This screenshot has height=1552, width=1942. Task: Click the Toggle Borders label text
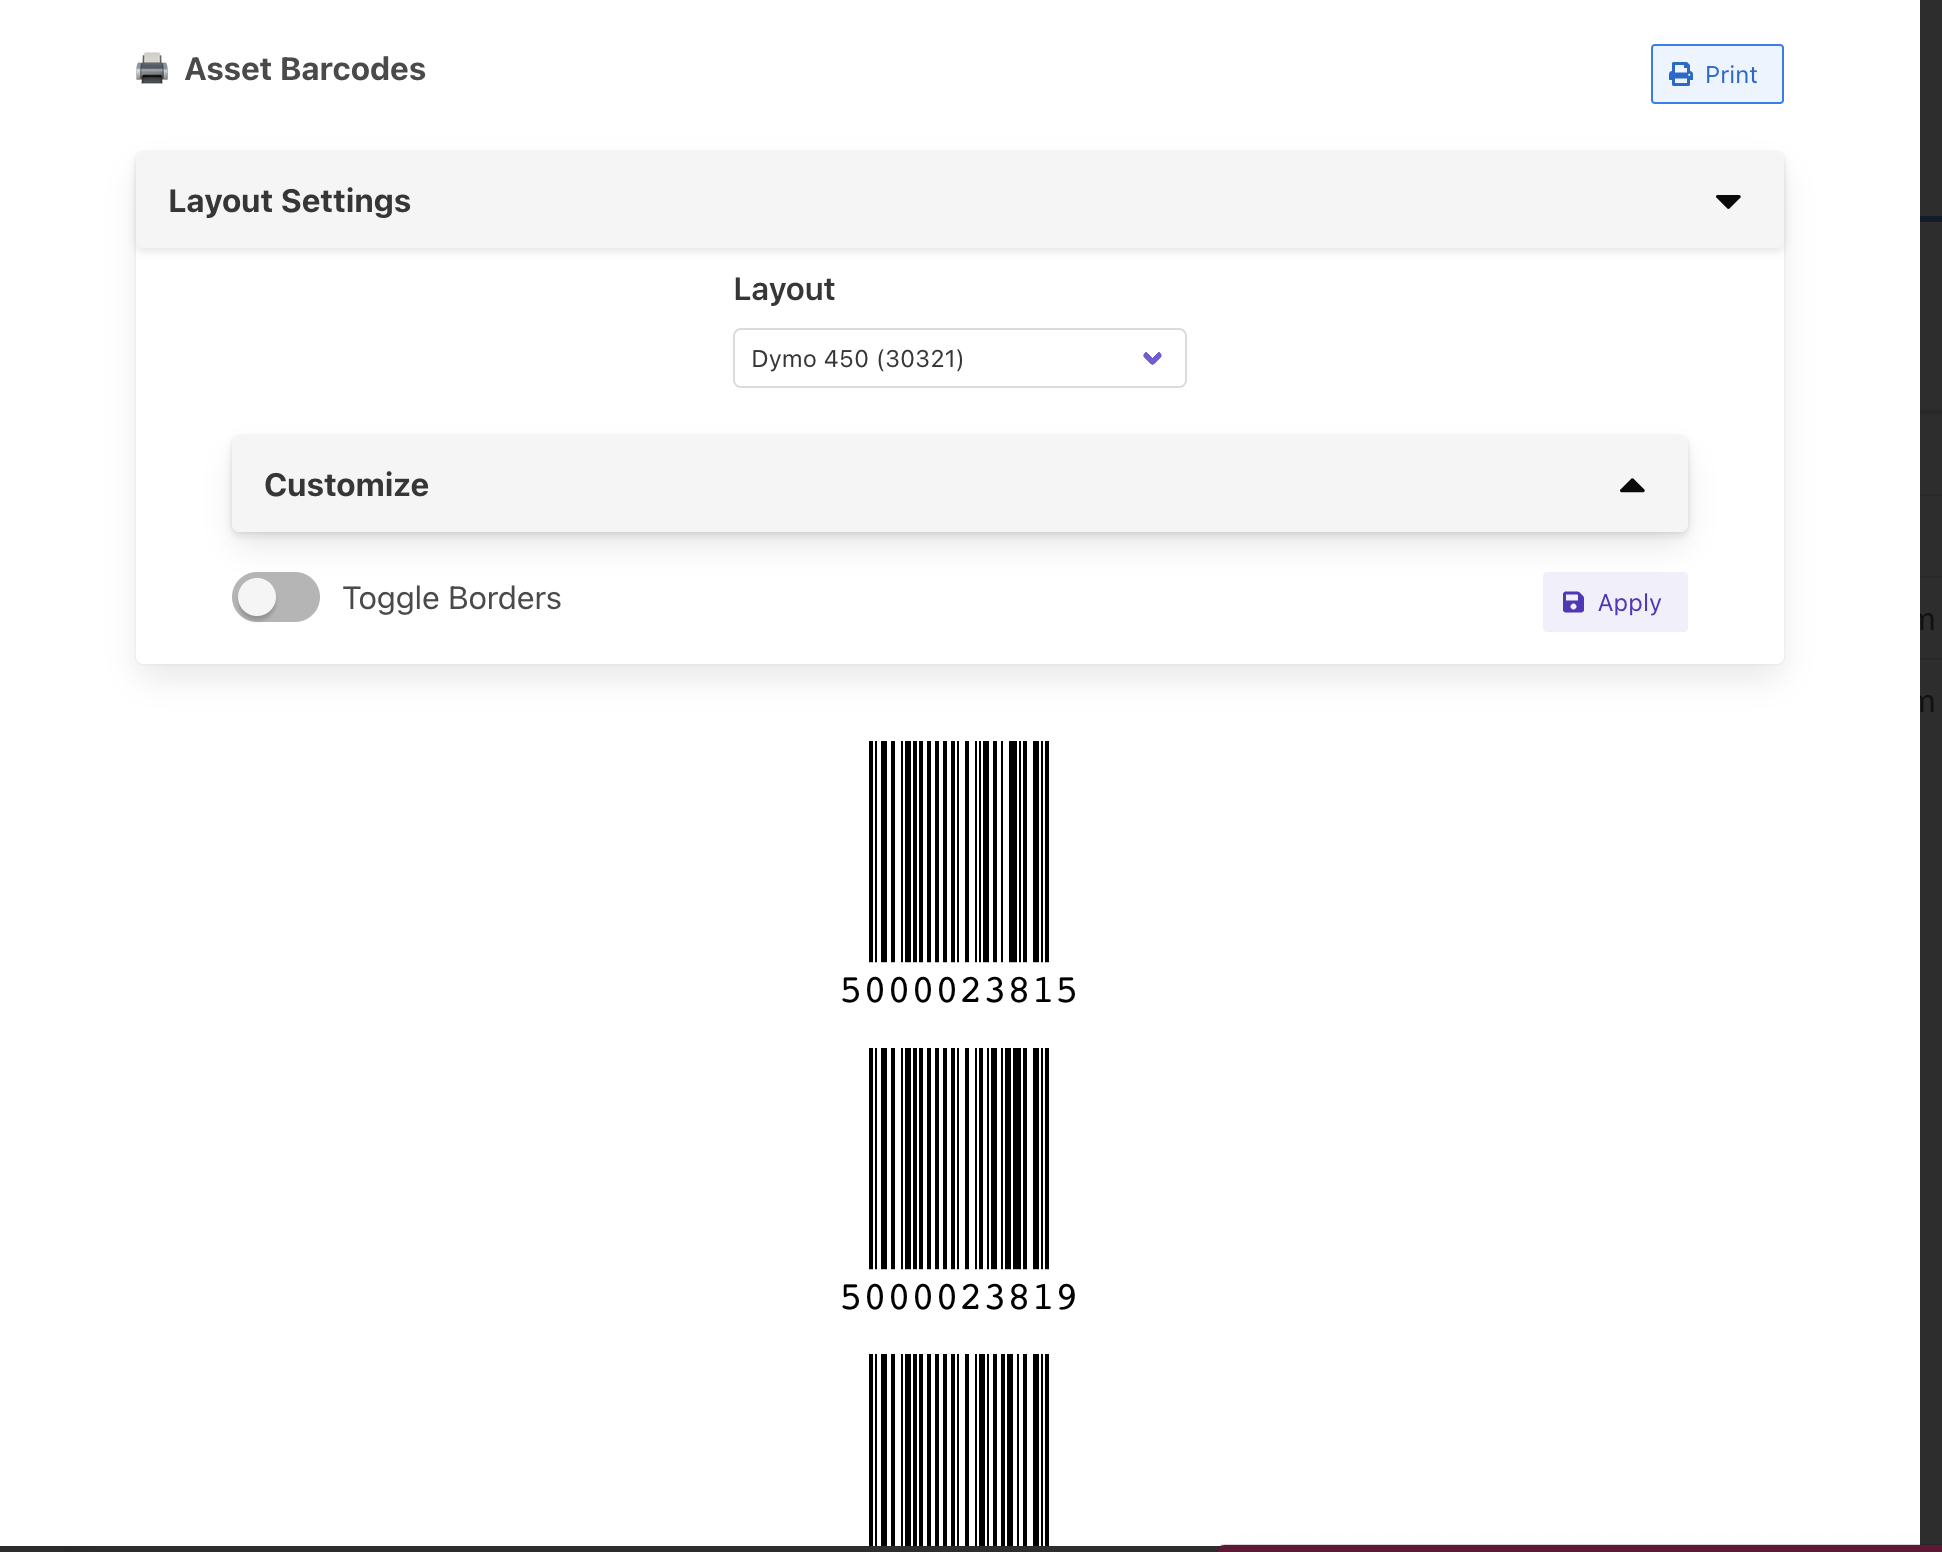451,598
